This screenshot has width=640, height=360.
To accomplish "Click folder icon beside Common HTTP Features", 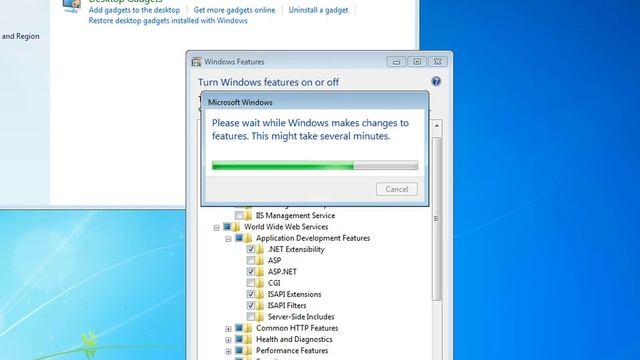I will point(248,328).
